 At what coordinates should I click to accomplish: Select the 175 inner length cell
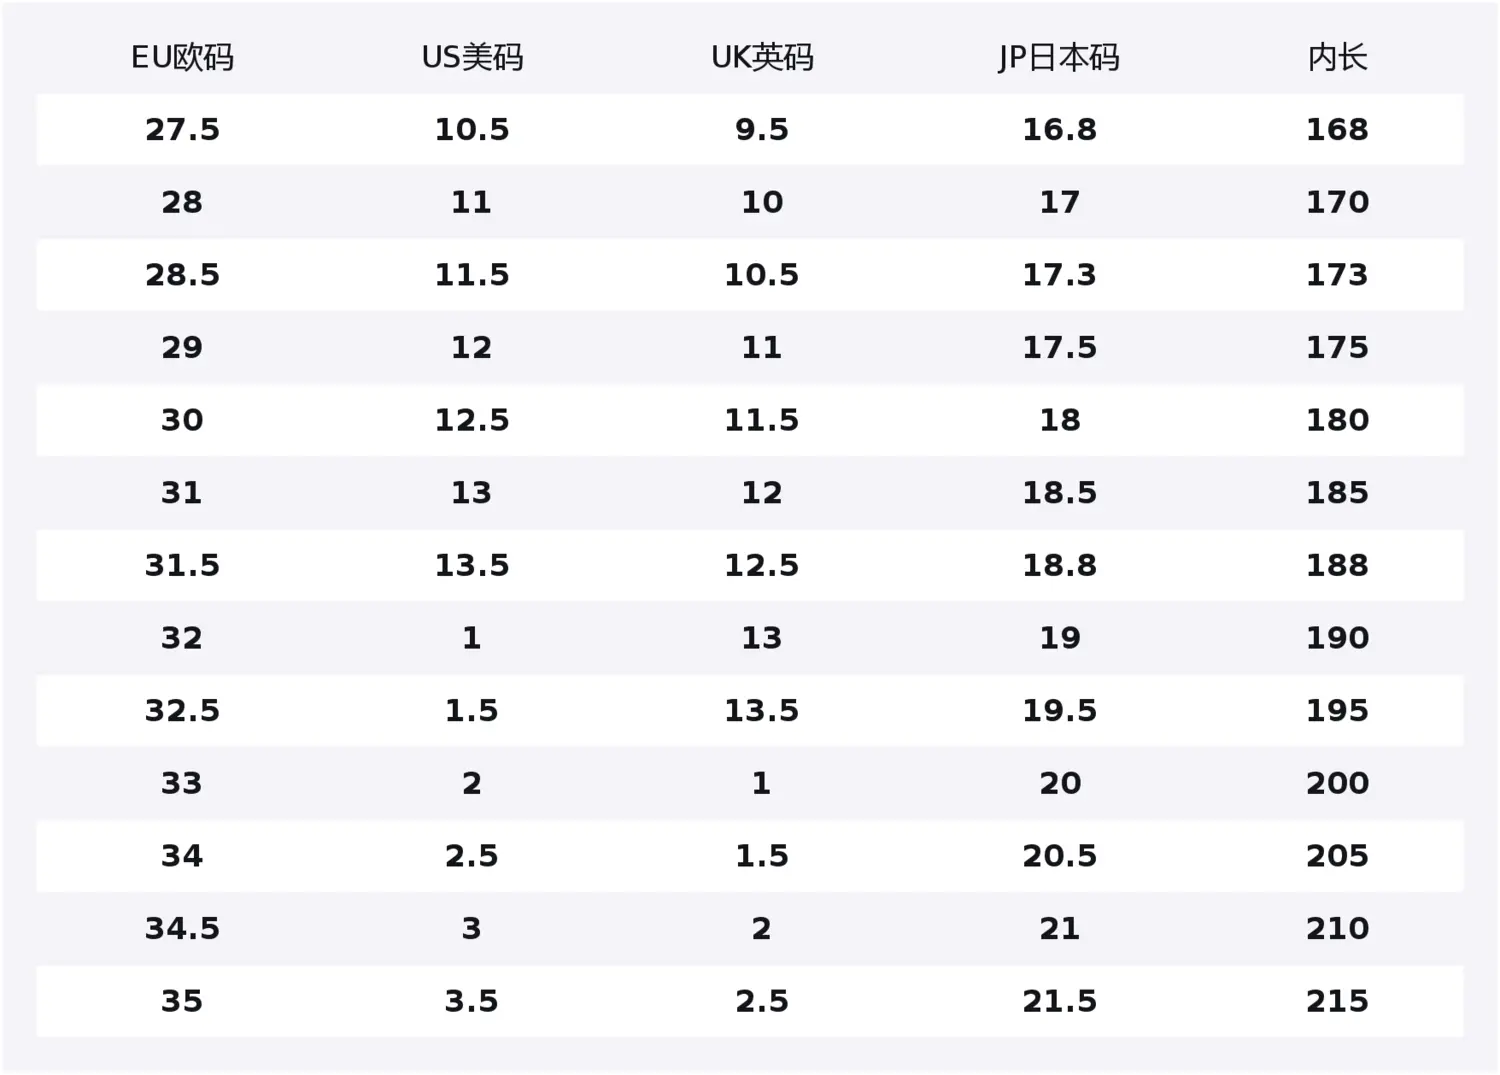[1337, 348]
